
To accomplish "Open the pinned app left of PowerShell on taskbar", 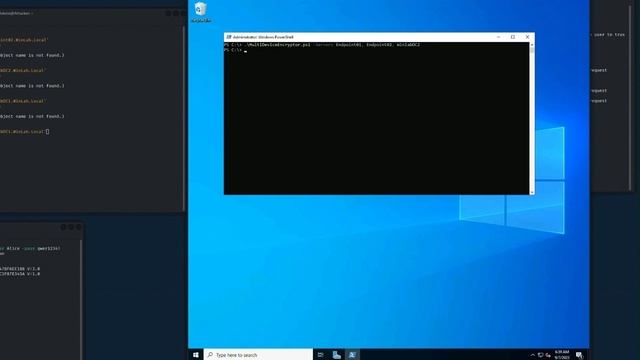I will (x=336, y=355).
